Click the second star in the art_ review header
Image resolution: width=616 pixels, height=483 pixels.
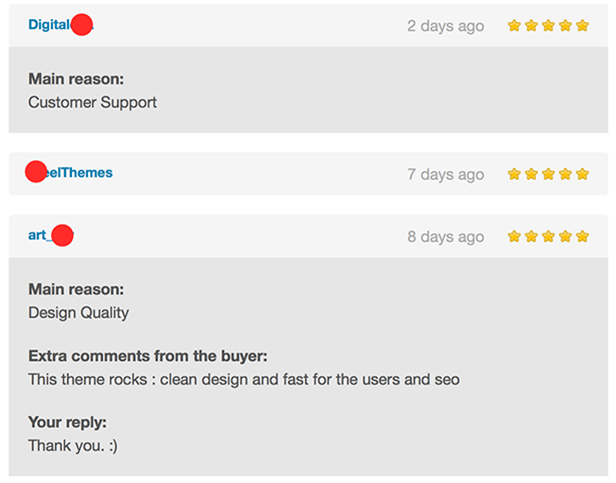coord(531,237)
